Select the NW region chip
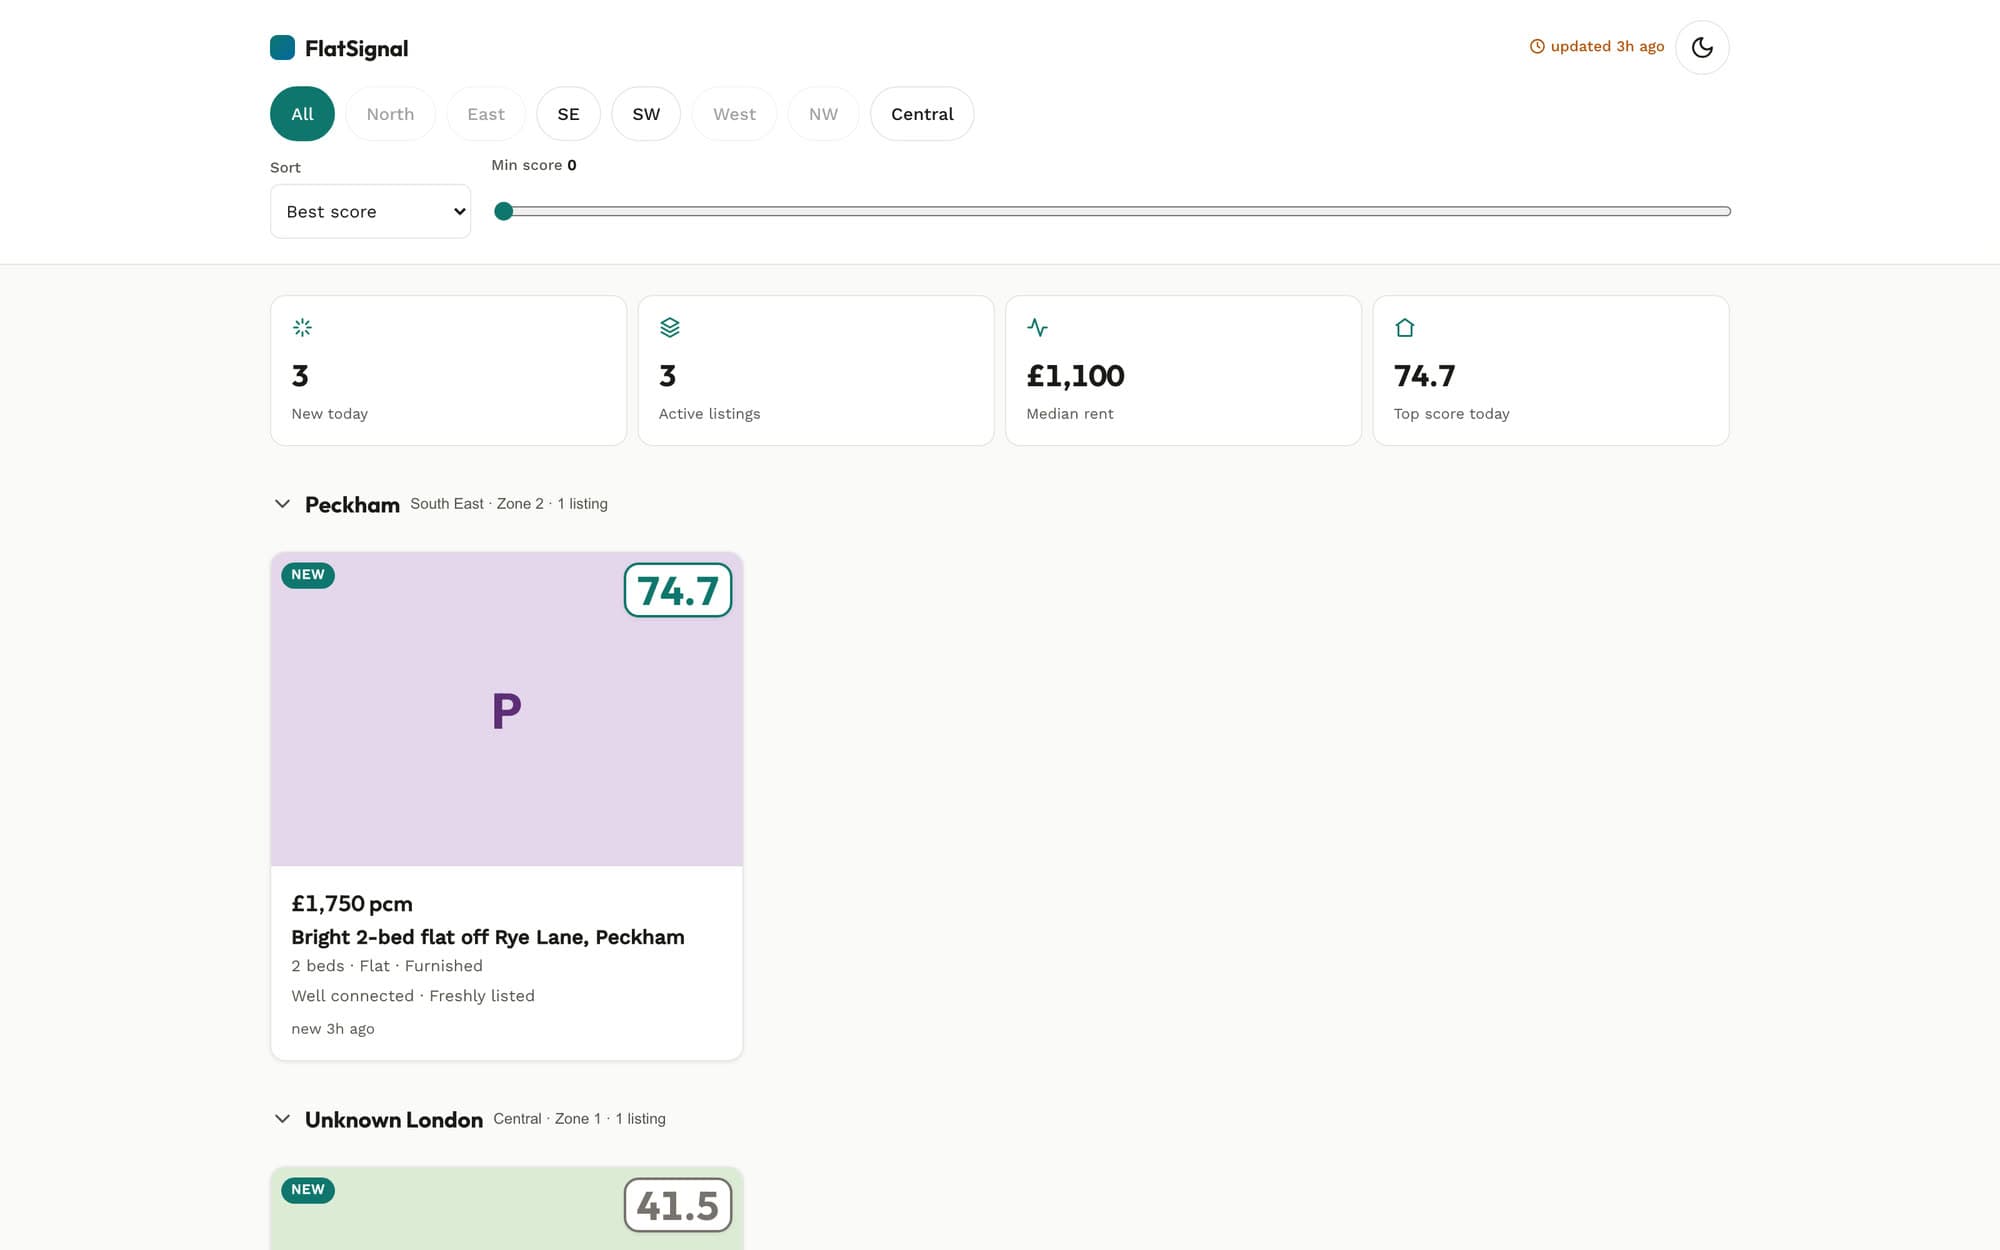The image size is (2000, 1250). tap(823, 114)
